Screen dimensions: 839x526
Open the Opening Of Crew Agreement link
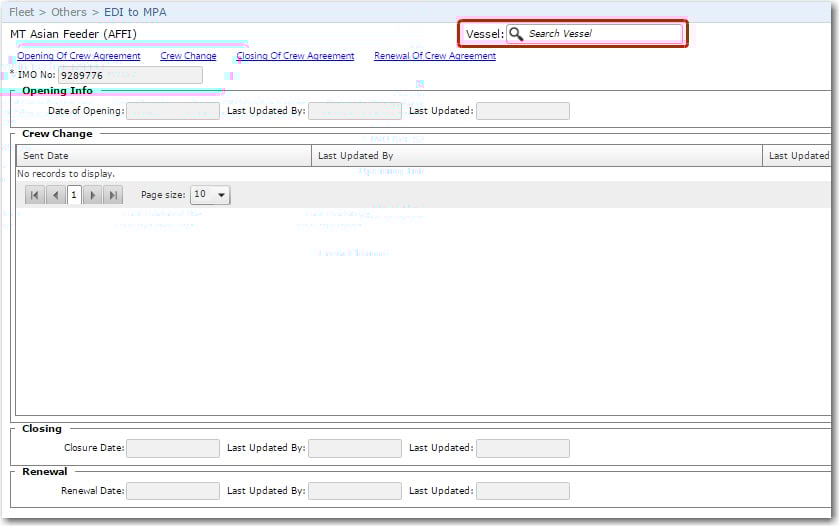(79, 56)
